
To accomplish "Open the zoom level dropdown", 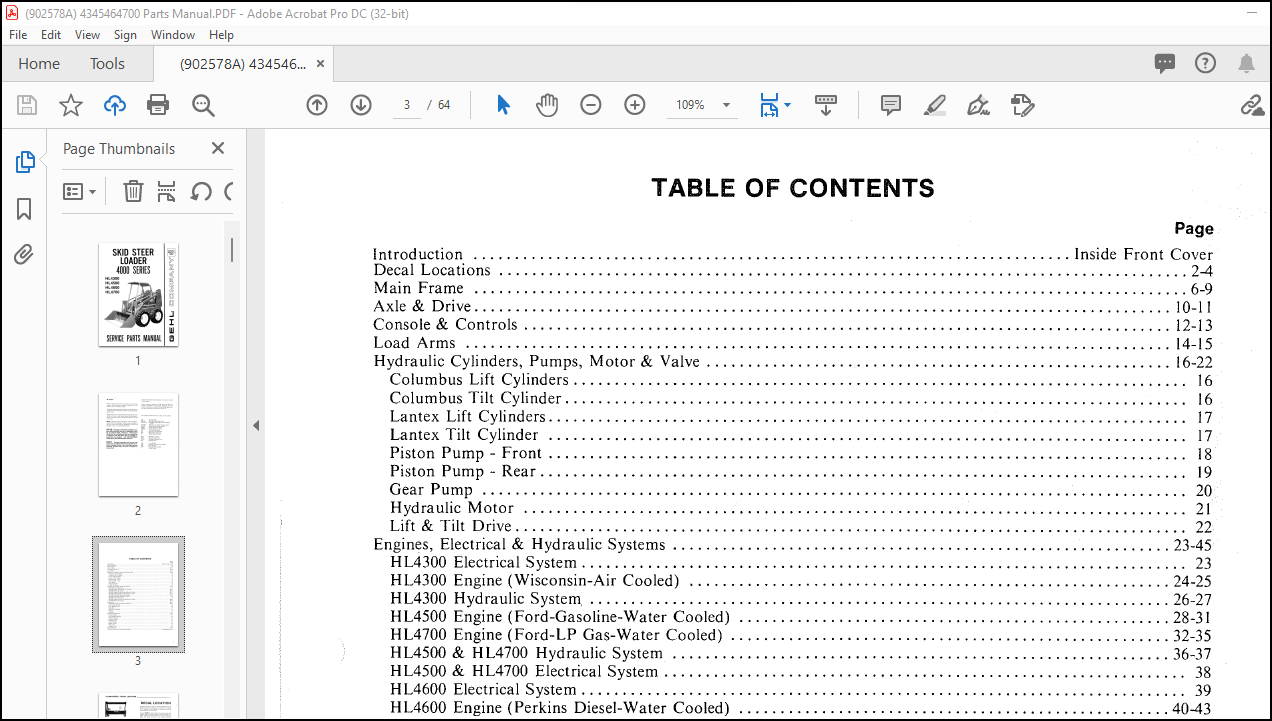I will coord(726,105).
